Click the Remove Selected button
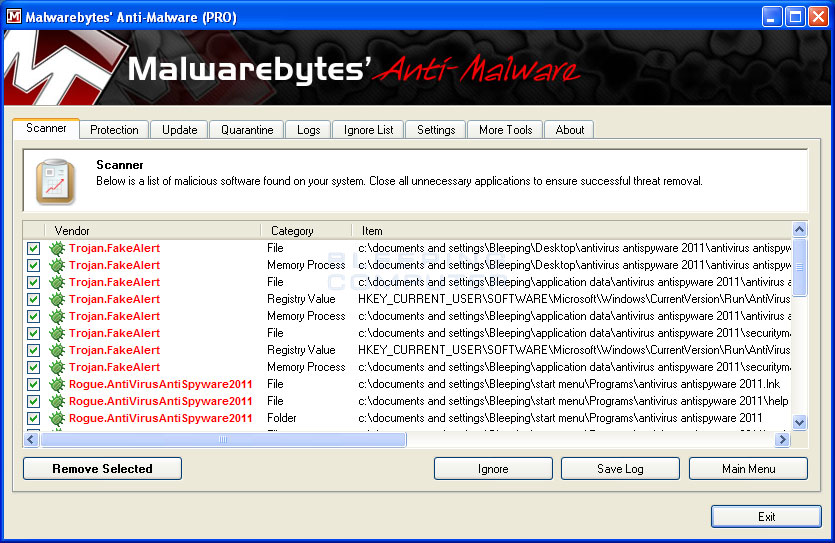Image resolution: width=835 pixels, height=543 pixels. coord(102,468)
